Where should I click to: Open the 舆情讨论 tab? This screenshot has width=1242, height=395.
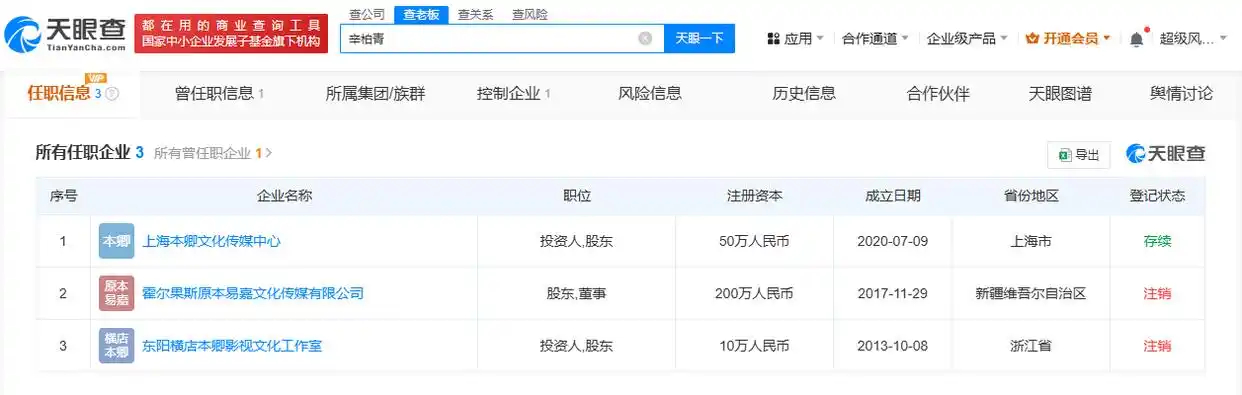tap(1181, 94)
